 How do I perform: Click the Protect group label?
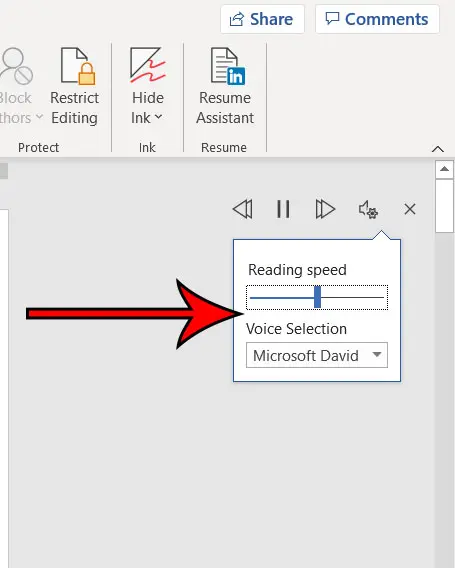[x=38, y=148]
